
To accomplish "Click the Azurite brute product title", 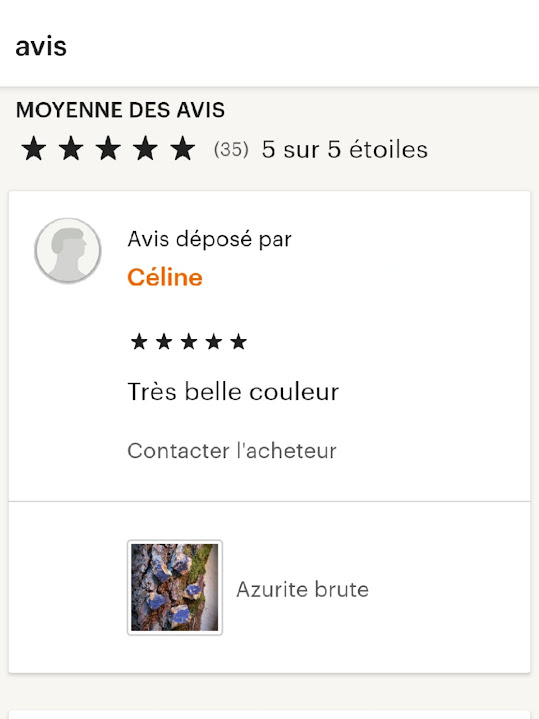I will point(302,589).
